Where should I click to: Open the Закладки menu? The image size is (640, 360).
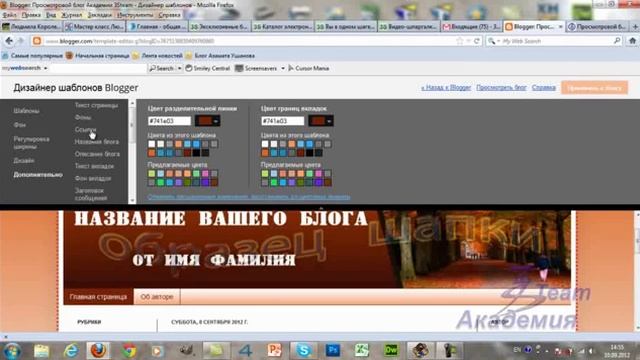point(99,15)
